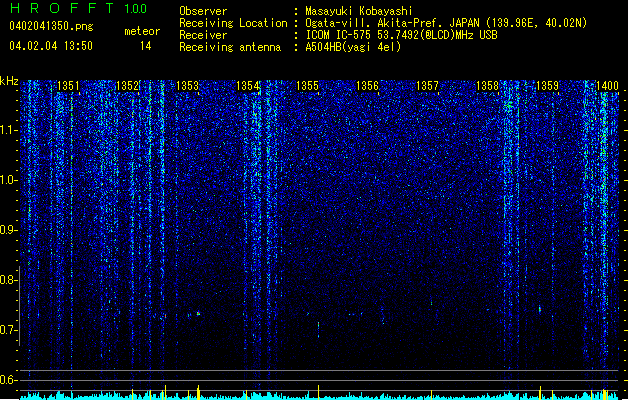Click the 1351 time marker

[x=68, y=86]
